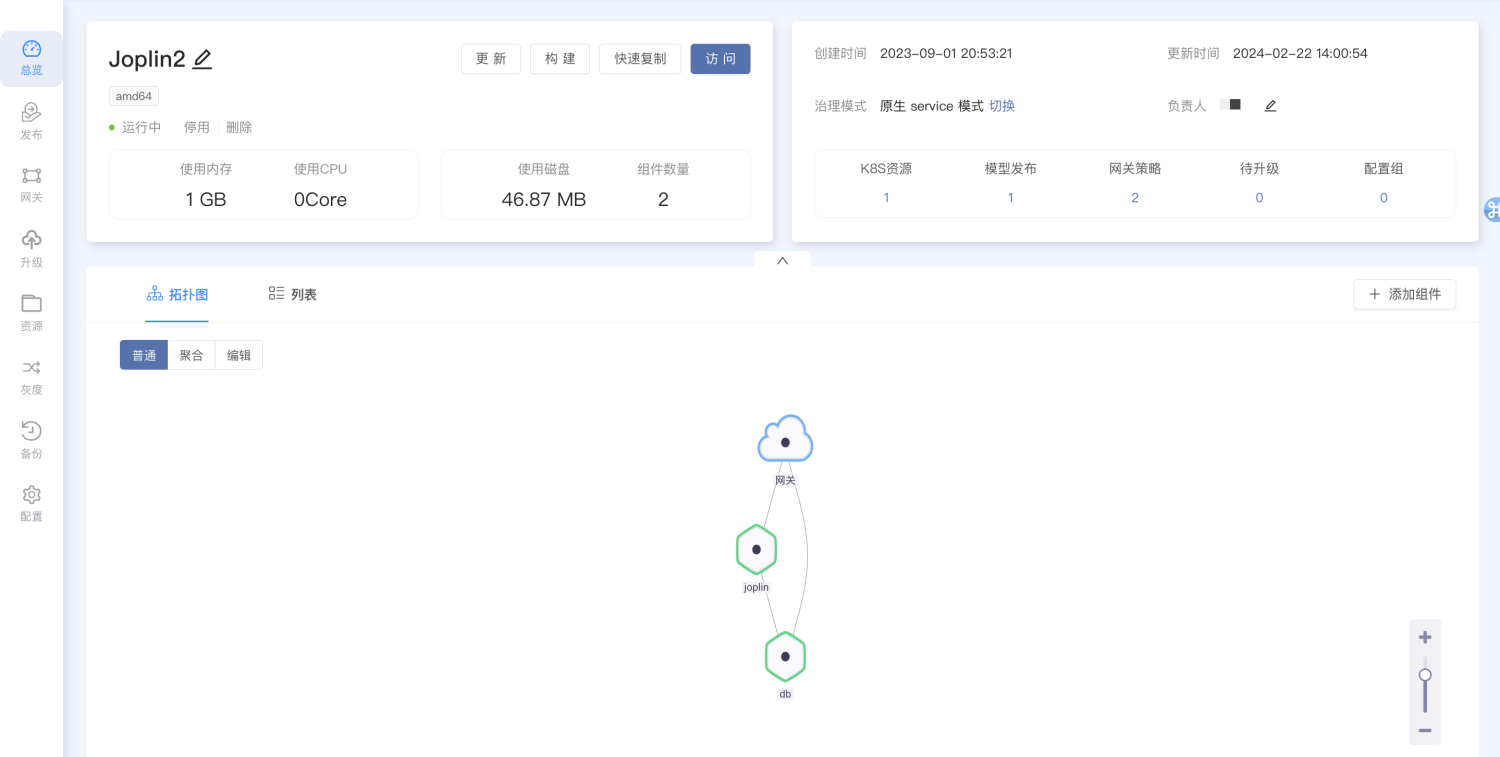The height and width of the screenshot is (757, 1500).
Task: Click the 构建 build button
Action: pos(560,59)
